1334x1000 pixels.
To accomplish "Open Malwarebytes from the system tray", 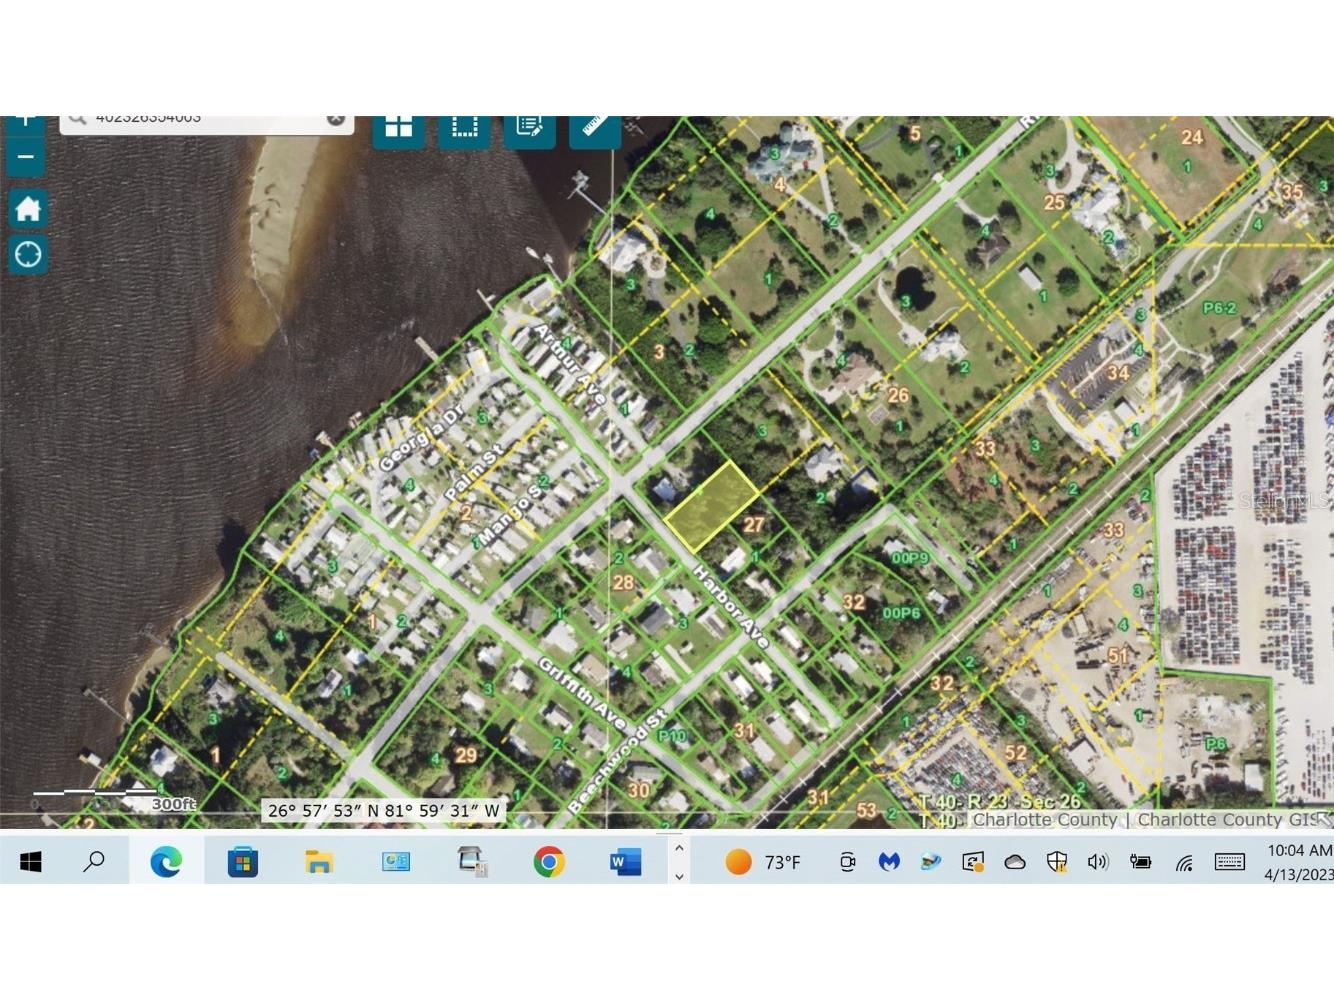I will [x=890, y=860].
